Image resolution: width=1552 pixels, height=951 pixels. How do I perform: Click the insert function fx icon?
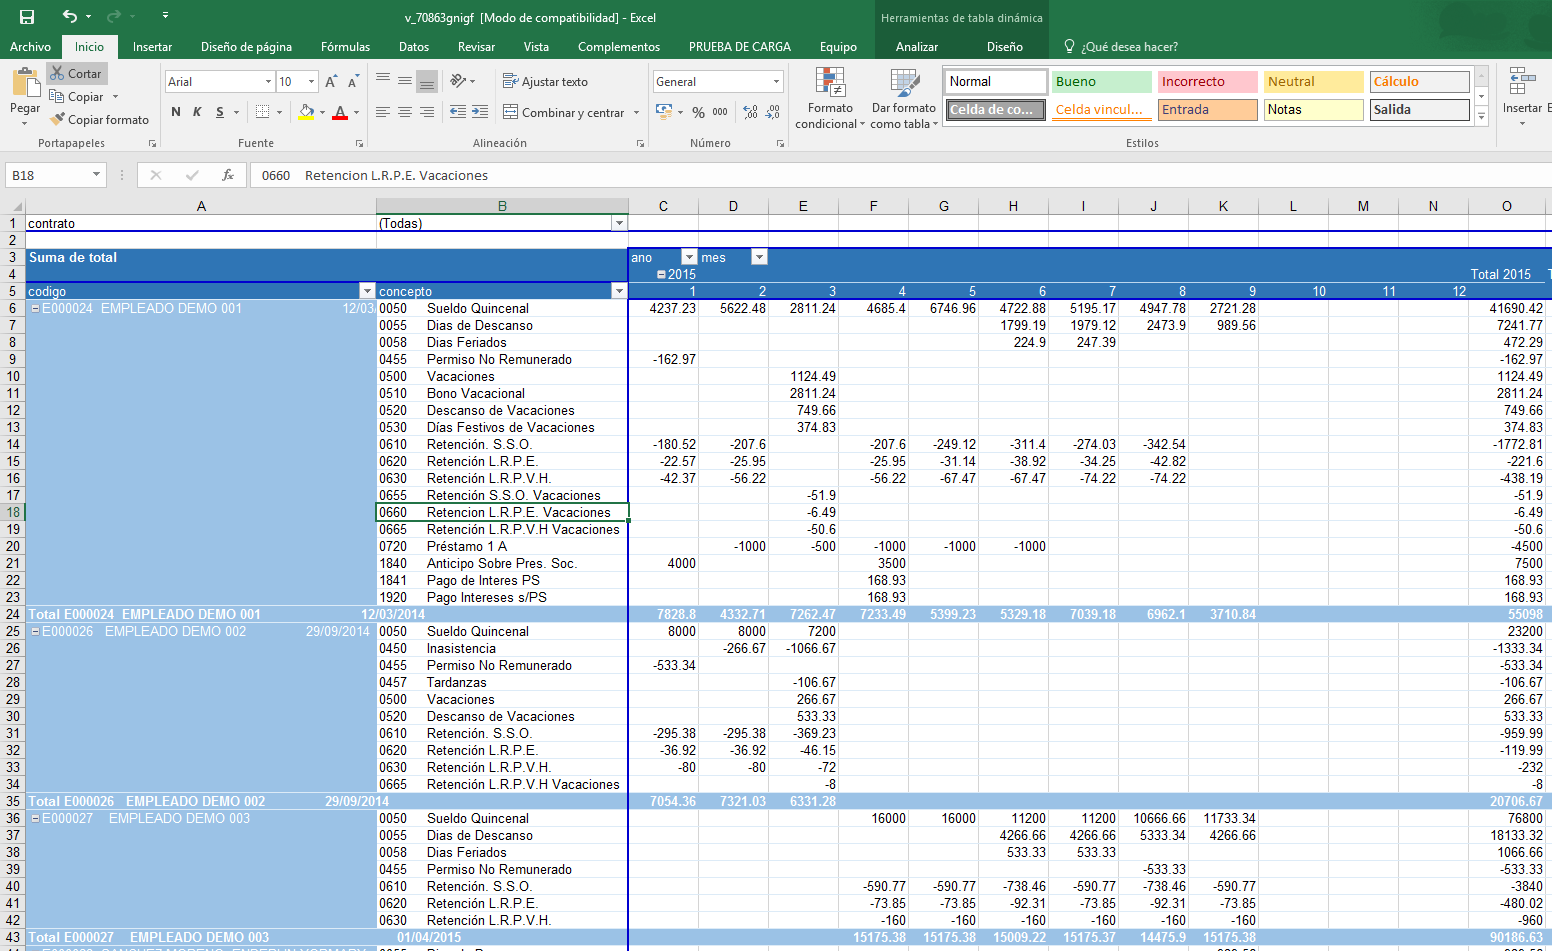click(228, 175)
